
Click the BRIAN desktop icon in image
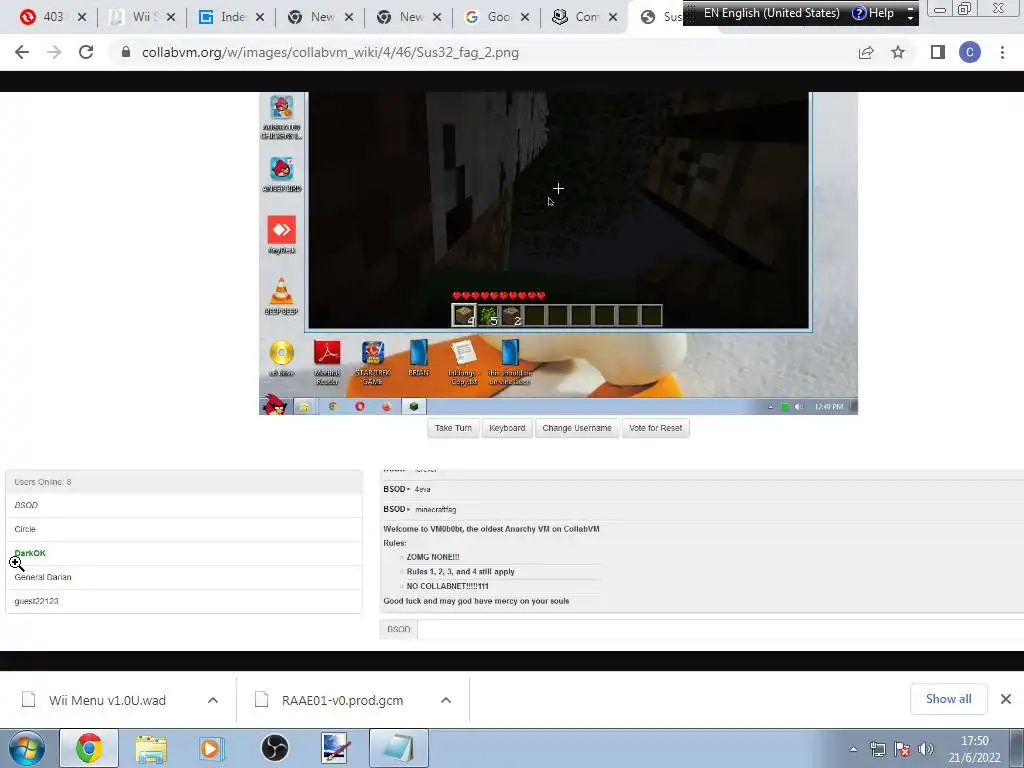(419, 358)
